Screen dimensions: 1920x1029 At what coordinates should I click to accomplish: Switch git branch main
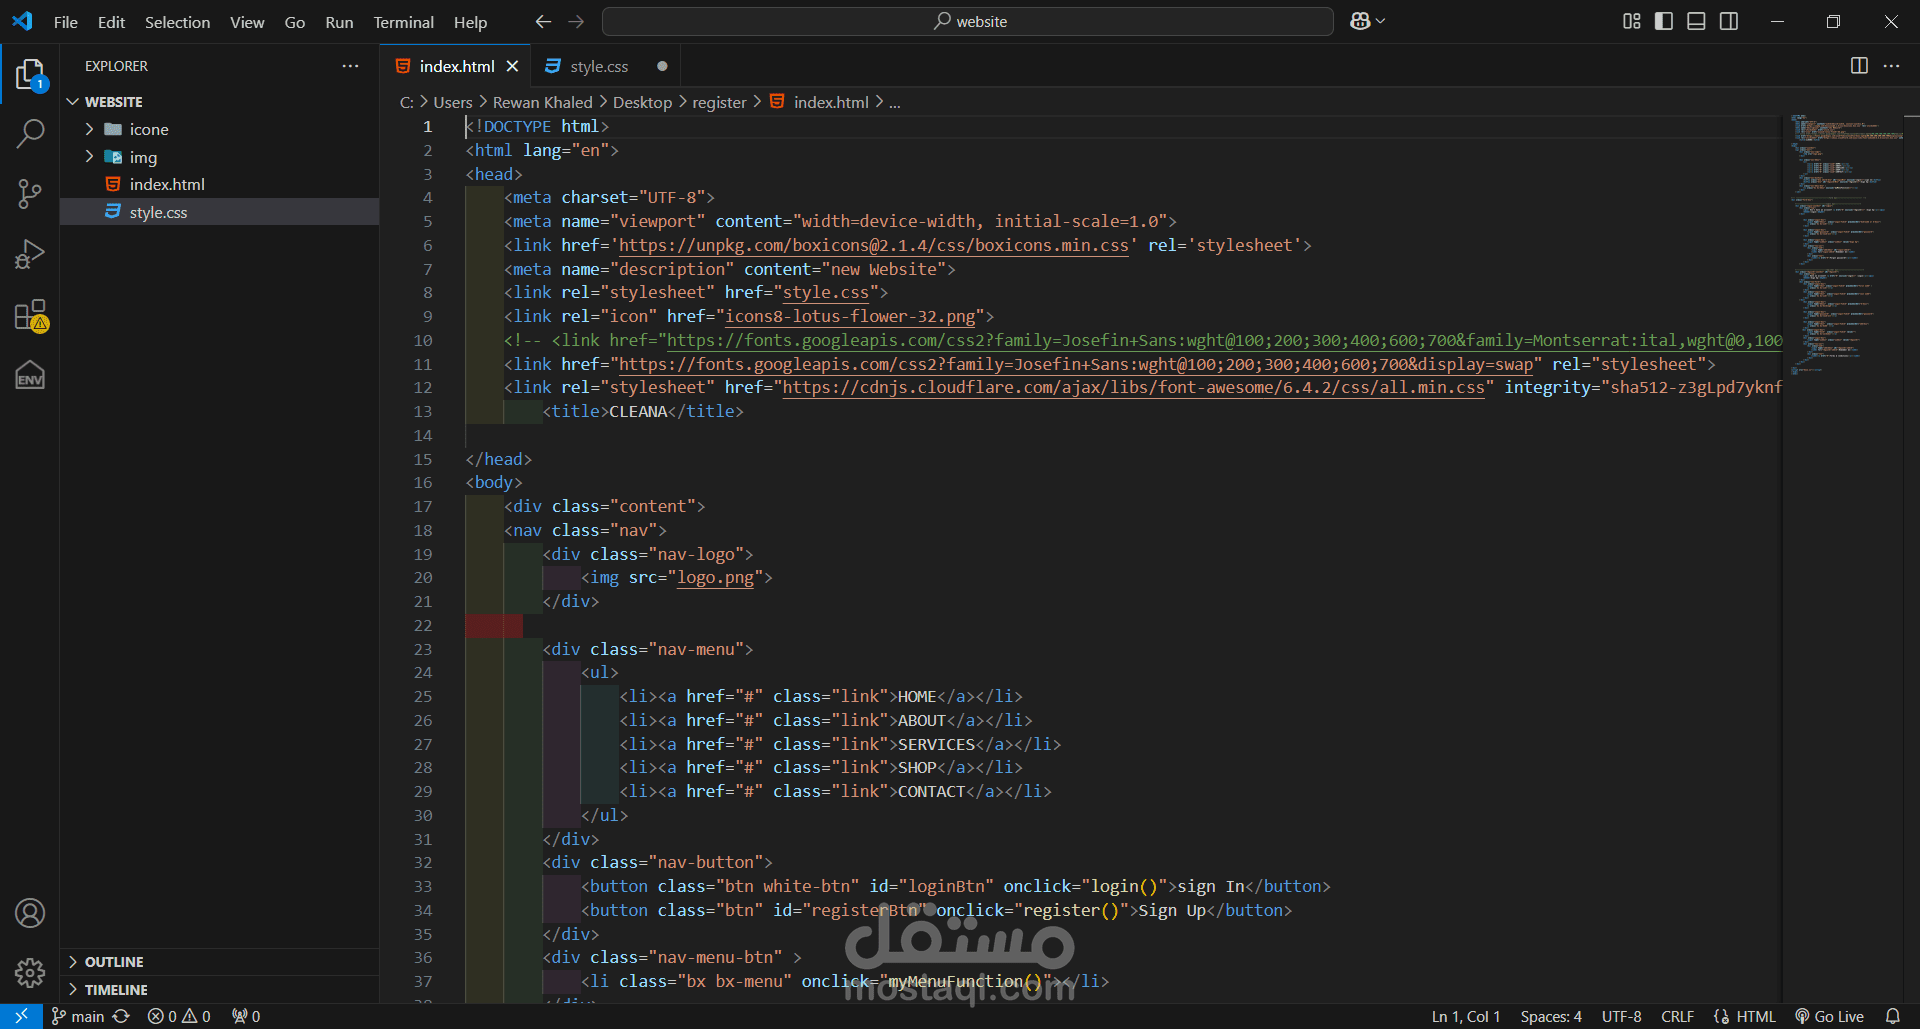click(x=78, y=1016)
